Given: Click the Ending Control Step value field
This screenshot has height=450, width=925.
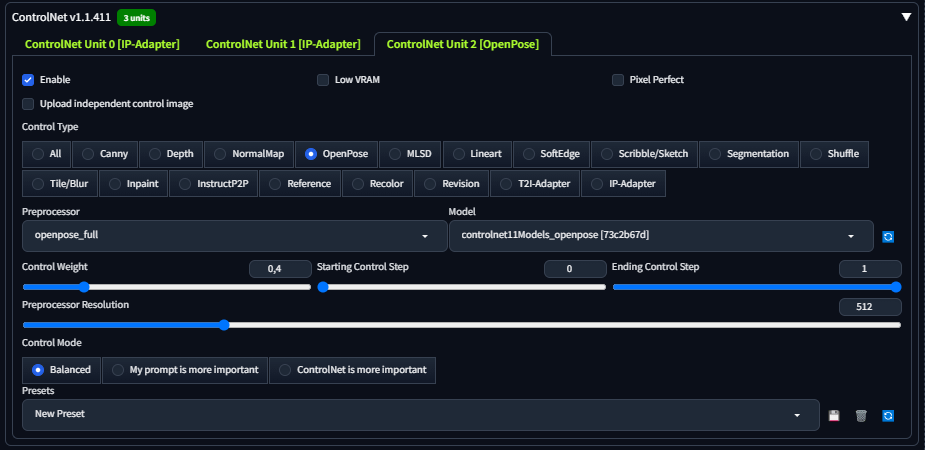Looking at the screenshot, I should pyautogui.click(x=870, y=269).
